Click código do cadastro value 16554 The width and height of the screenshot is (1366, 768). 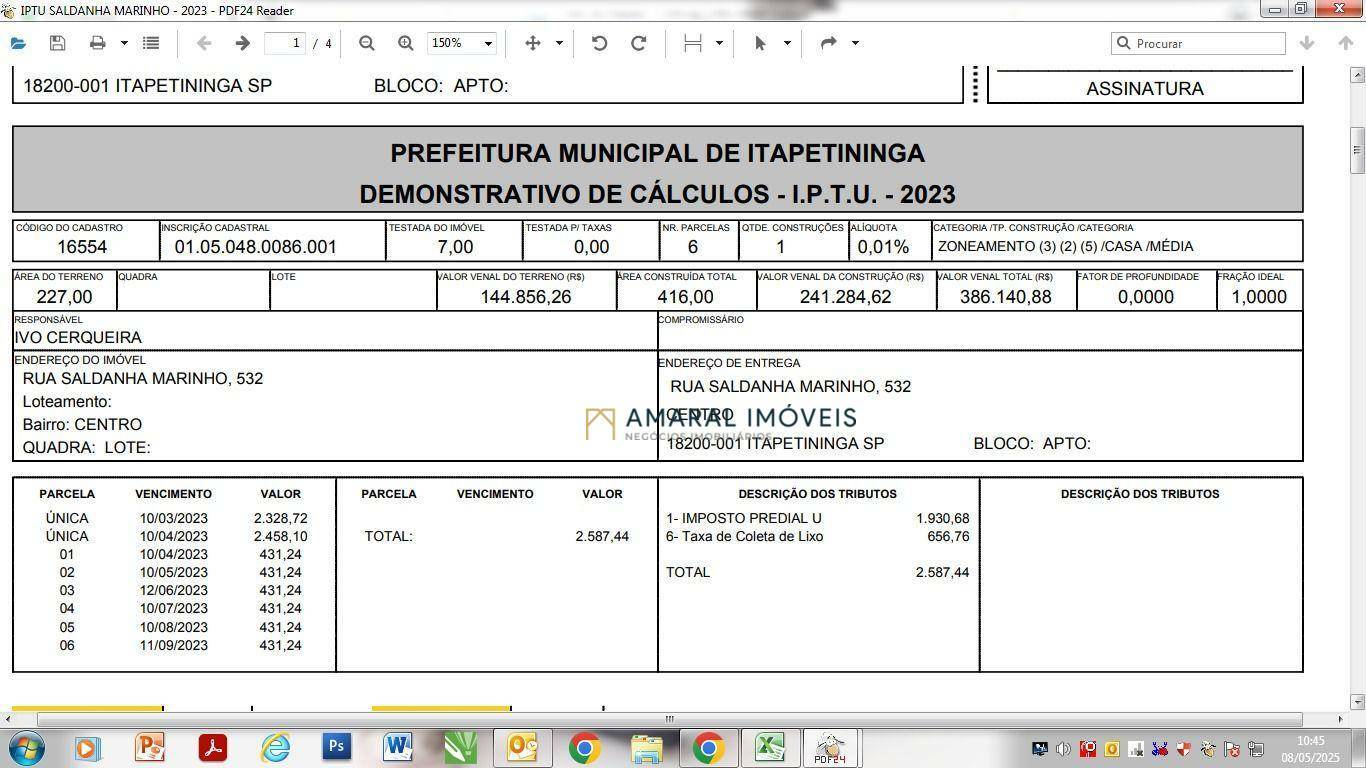(x=82, y=247)
